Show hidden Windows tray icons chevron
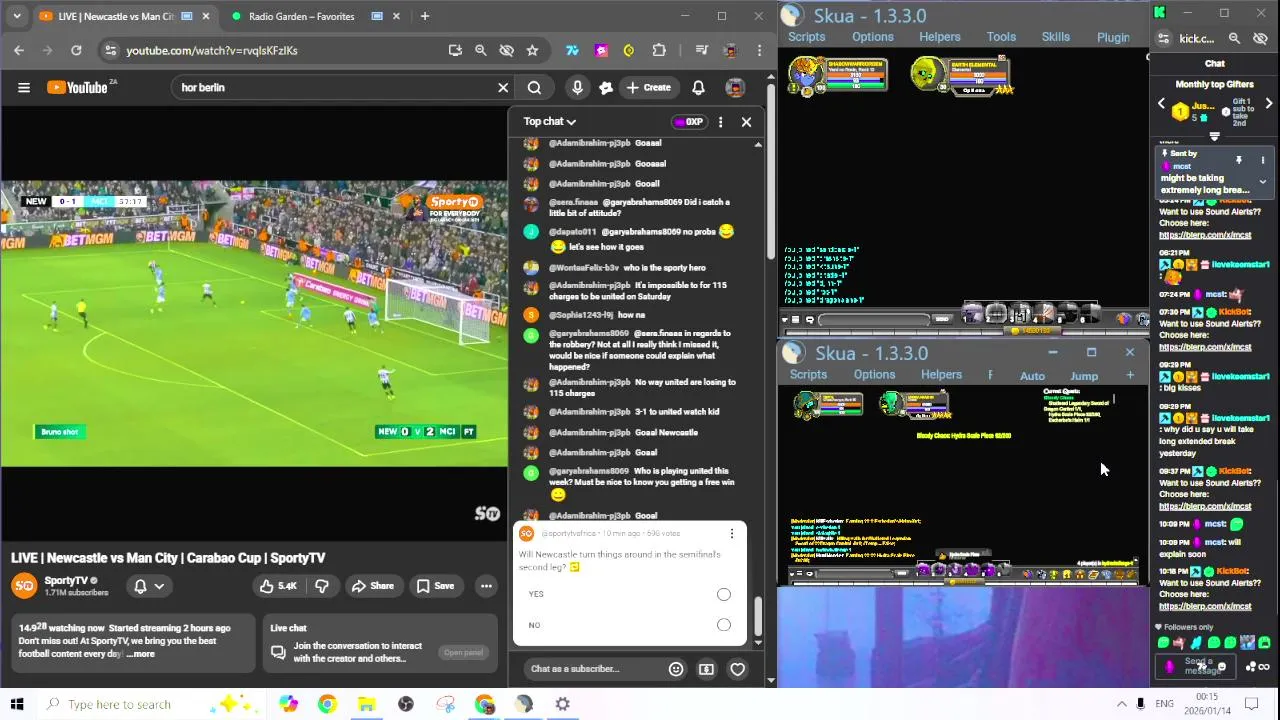The image size is (1280, 720). (x=1121, y=704)
